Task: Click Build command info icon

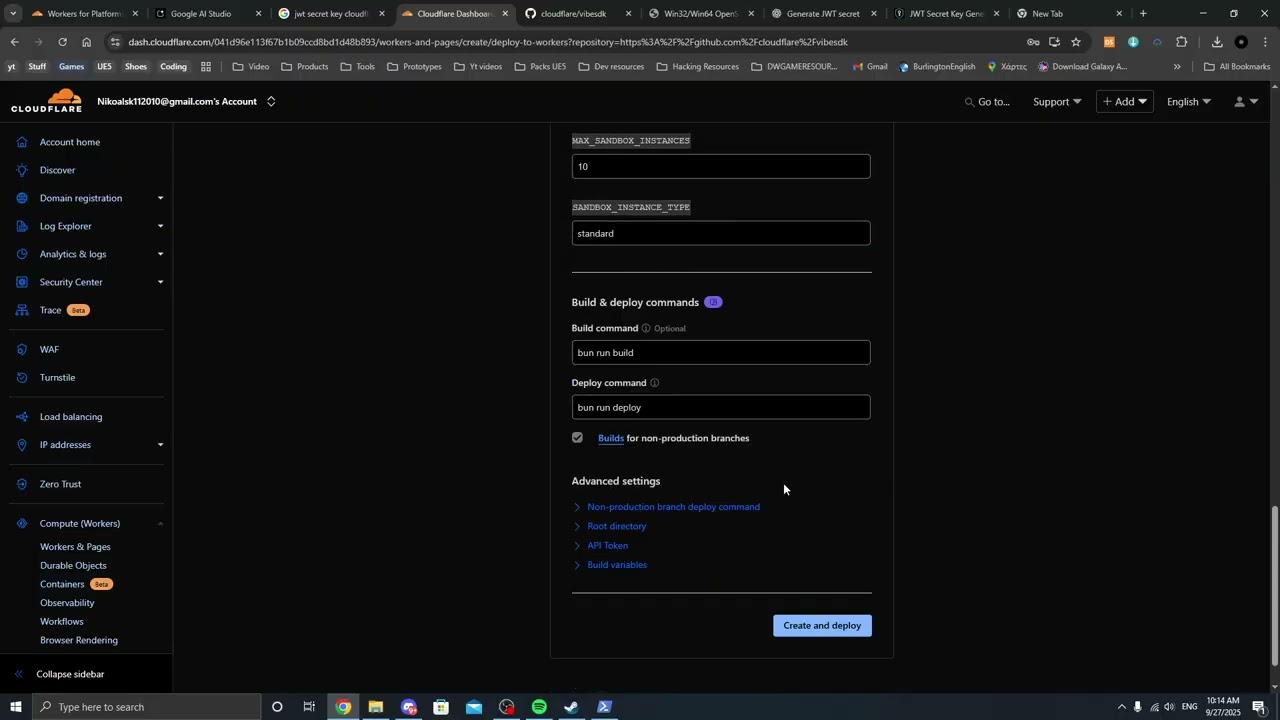Action: click(x=646, y=329)
